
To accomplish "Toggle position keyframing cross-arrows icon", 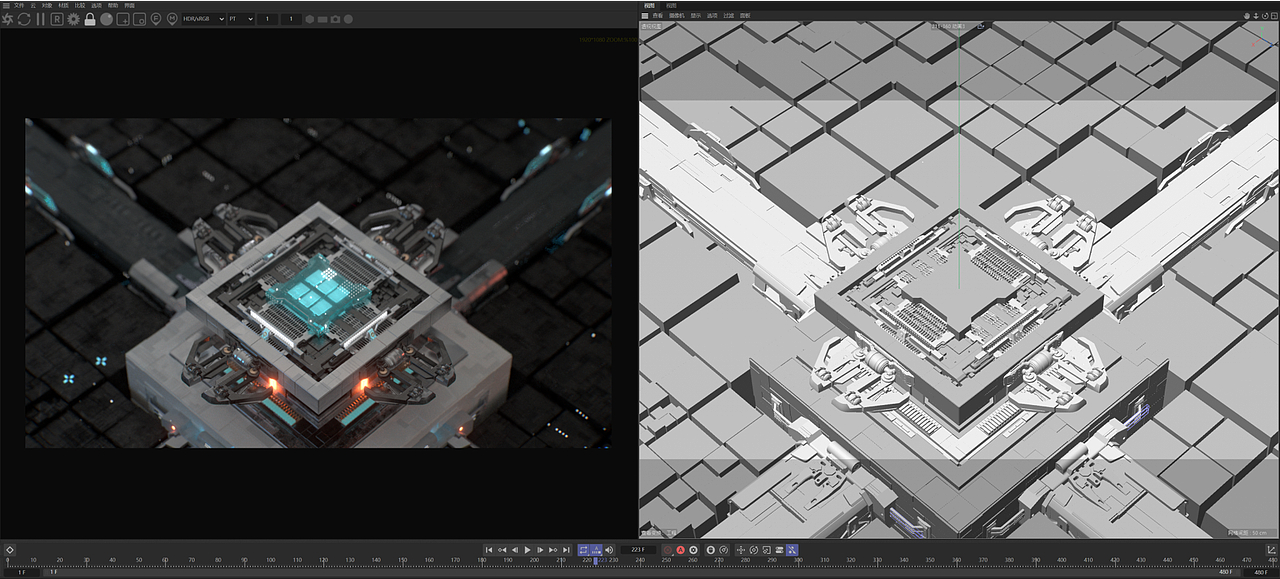I will (x=741, y=550).
